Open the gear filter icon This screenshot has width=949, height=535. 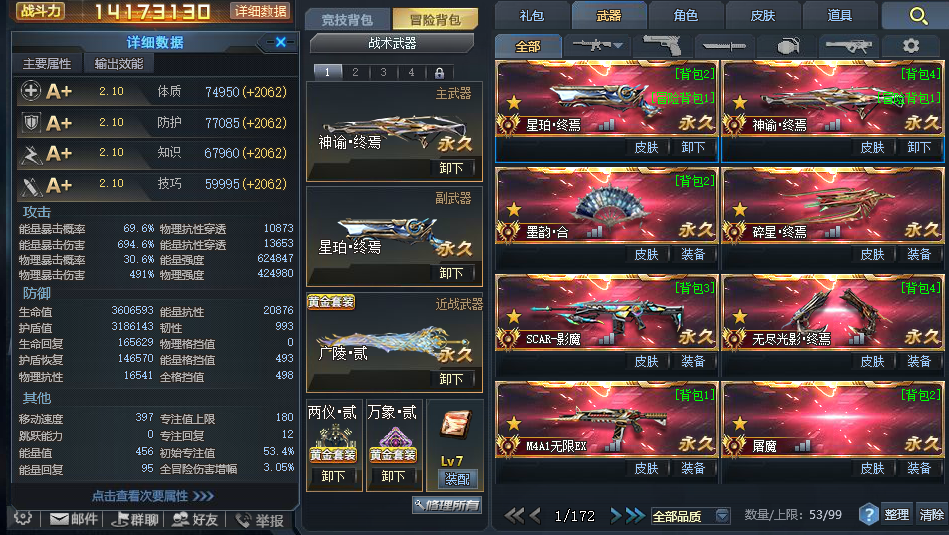point(911,46)
